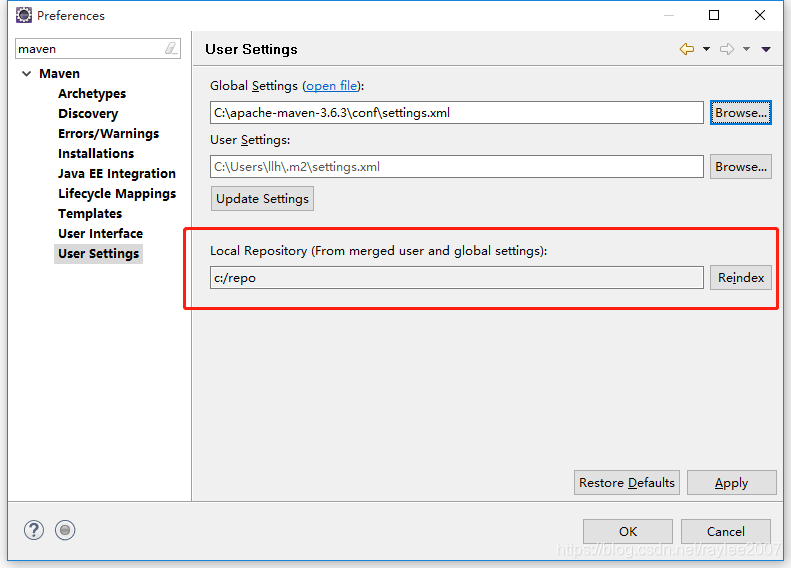Select the Maven tree item
791x568 pixels.
coord(60,74)
